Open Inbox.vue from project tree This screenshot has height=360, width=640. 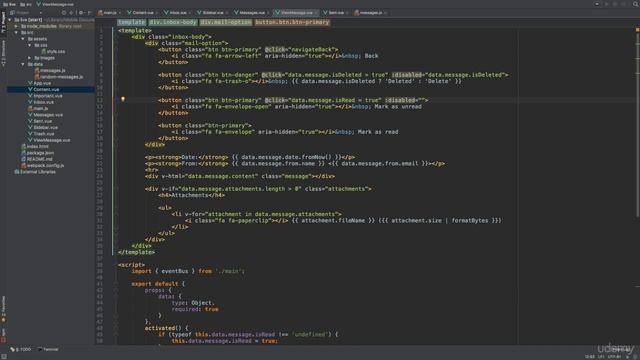pyautogui.click(x=41, y=102)
